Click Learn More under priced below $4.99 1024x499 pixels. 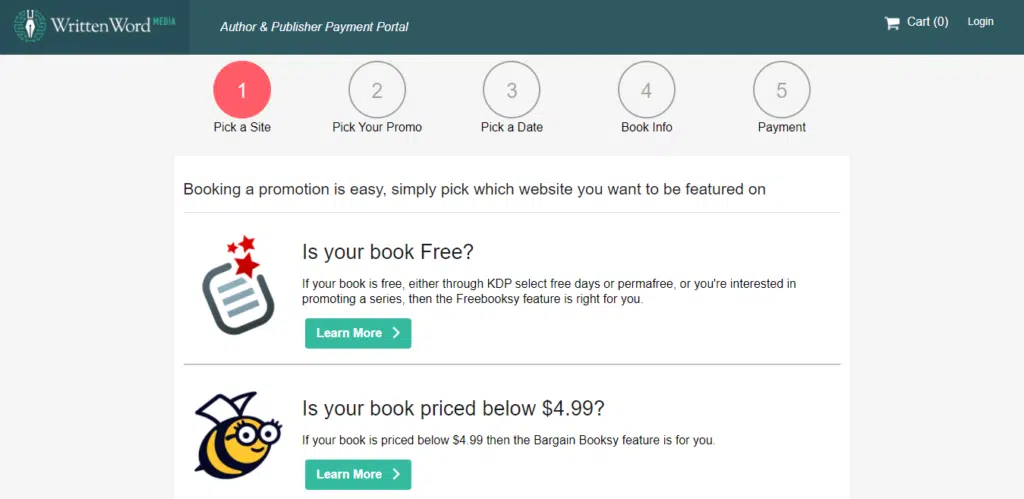(358, 474)
